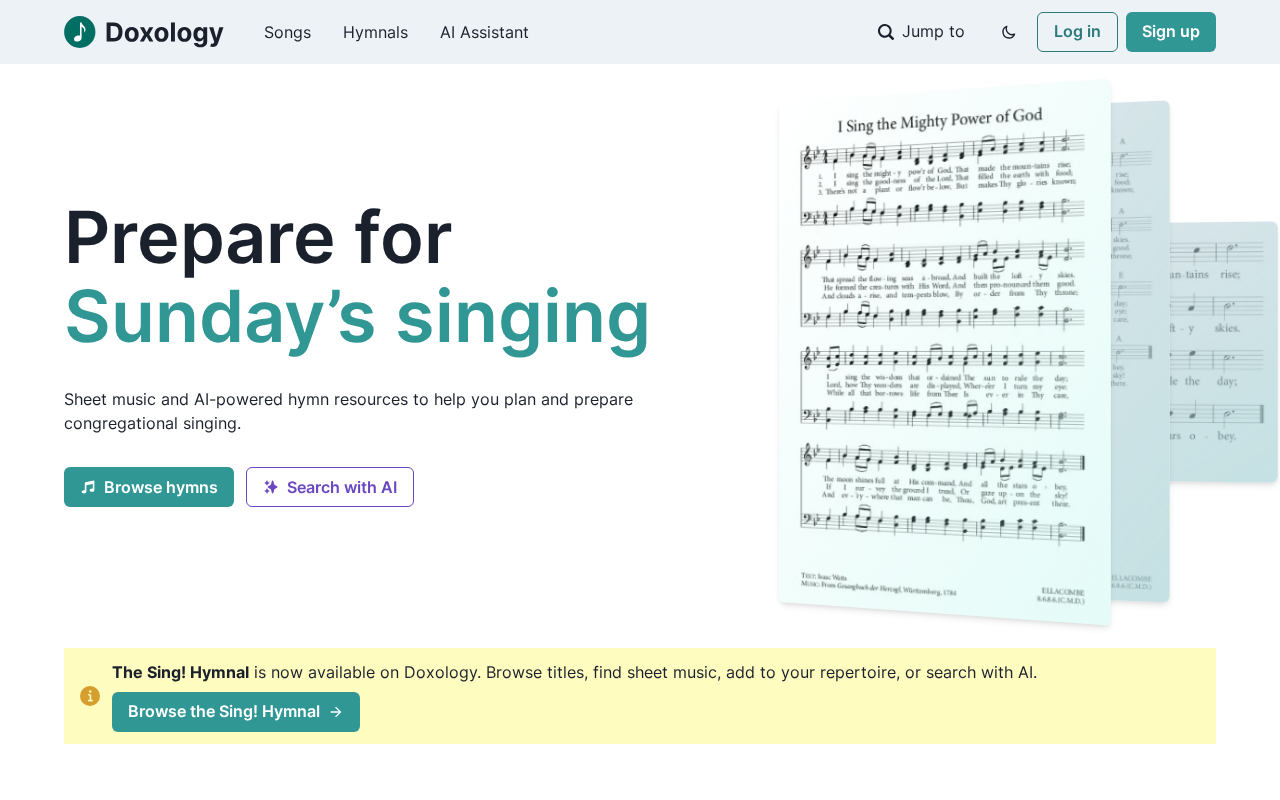Click the Doxology music note logo icon
Viewport: 1280px width, 800px height.
[x=80, y=32]
